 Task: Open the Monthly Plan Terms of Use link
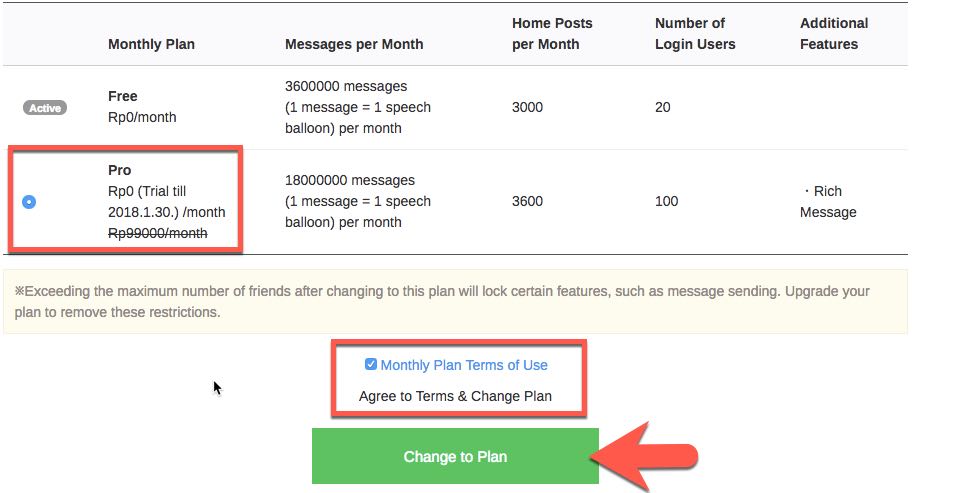tap(464, 365)
